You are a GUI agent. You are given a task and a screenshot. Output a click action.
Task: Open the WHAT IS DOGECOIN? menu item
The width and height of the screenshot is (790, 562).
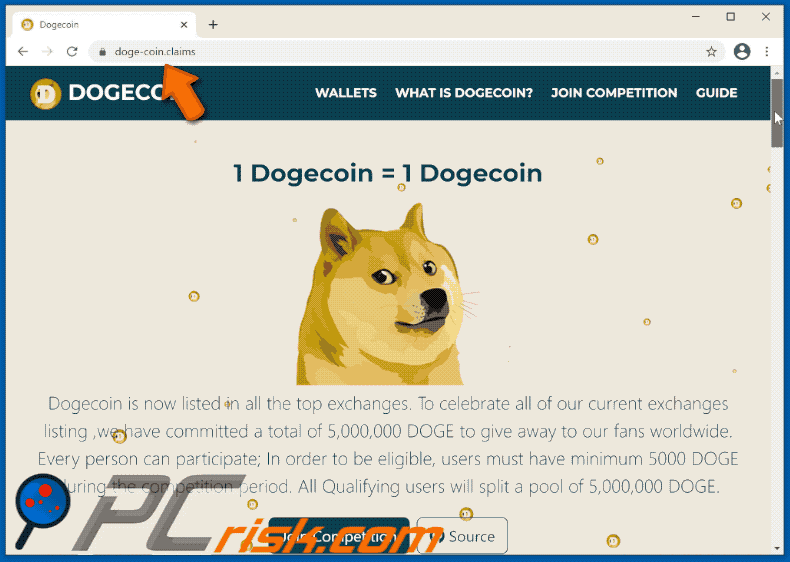[464, 93]
